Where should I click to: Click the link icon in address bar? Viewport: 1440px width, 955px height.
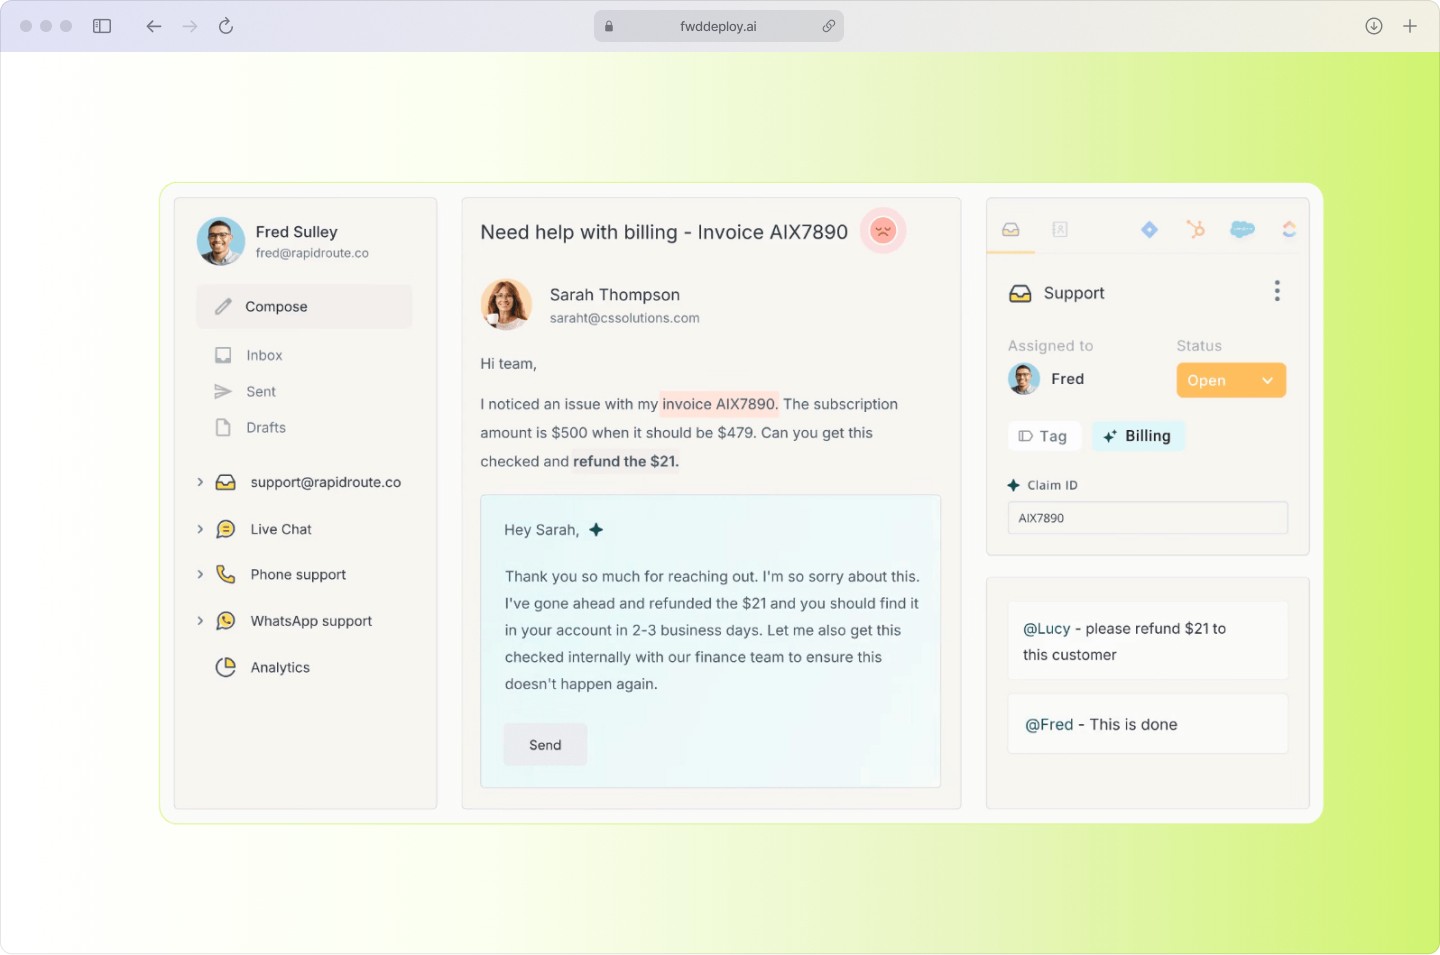[x=828, y=26]
